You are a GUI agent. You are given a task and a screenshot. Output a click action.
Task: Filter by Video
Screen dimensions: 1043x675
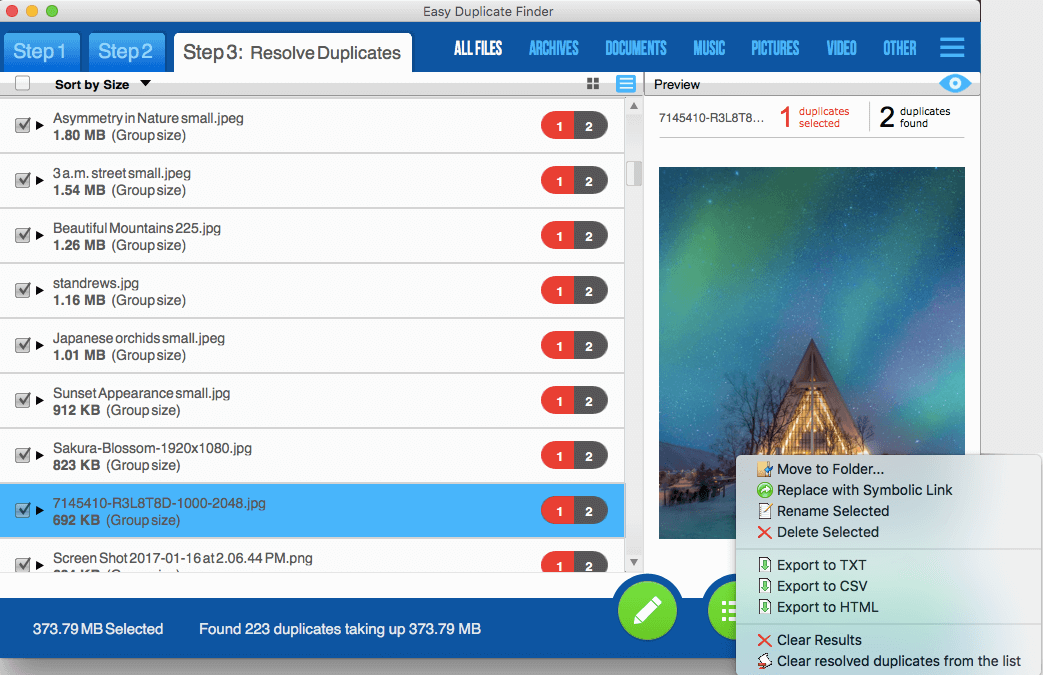(841, 48)
